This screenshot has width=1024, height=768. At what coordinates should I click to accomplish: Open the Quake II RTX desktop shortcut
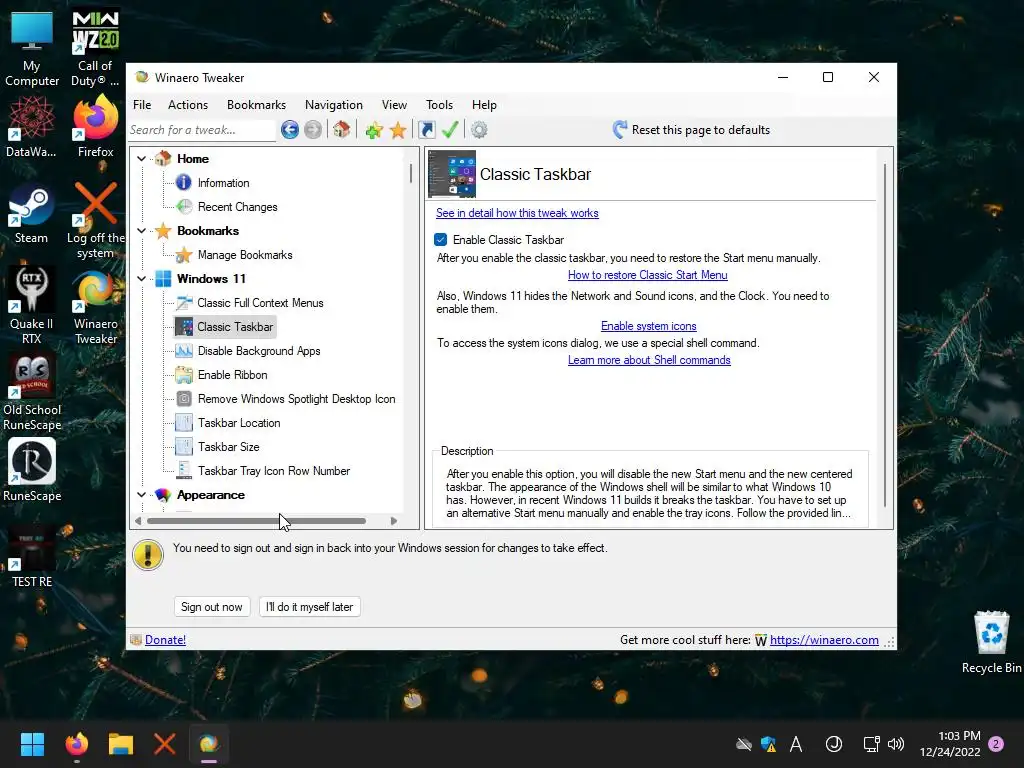coord(31,306)
